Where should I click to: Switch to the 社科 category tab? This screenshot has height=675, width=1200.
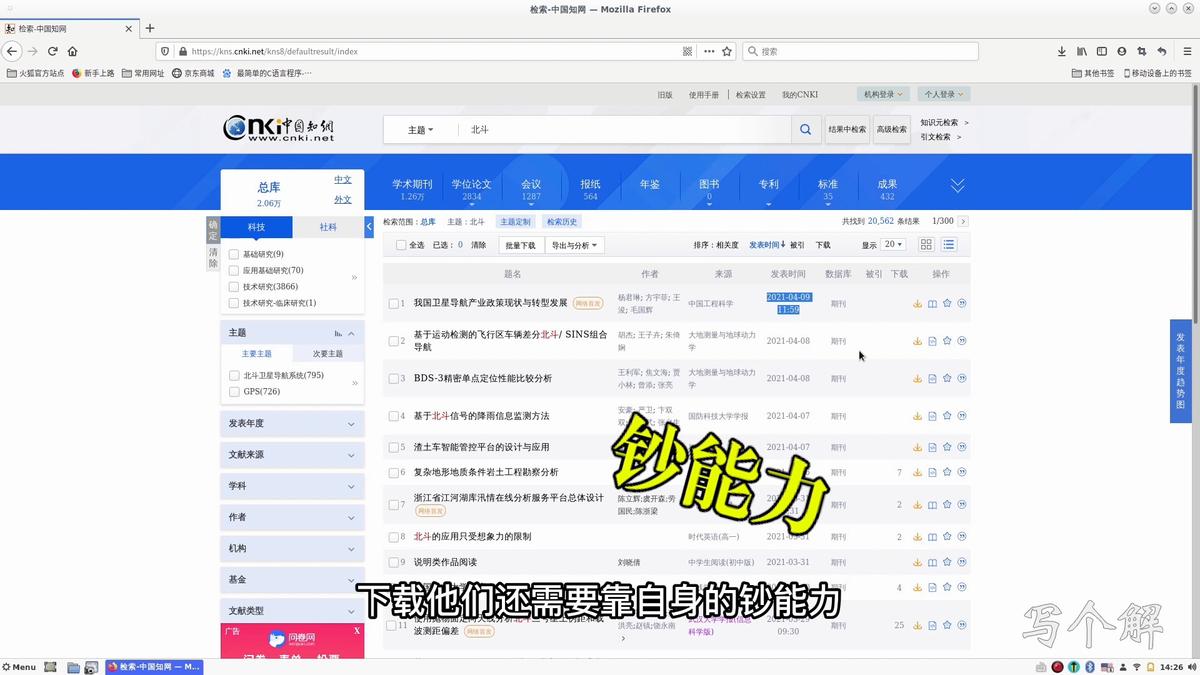pyautogui.click(x=329, y=227)
